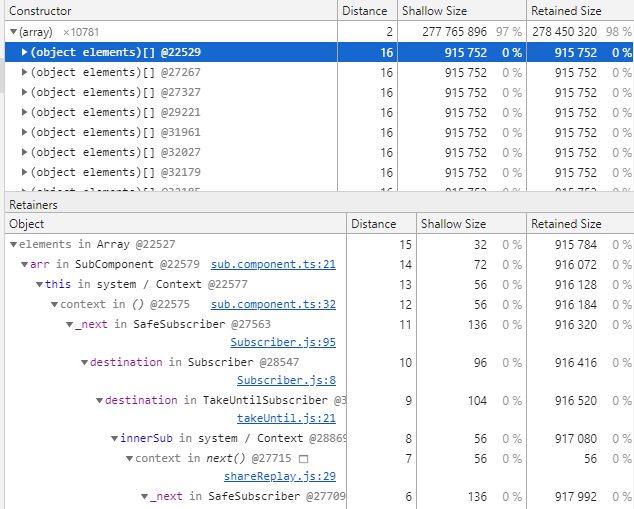Click retained size value 917 992
The image size is (634, 509).
pos(576,496)
